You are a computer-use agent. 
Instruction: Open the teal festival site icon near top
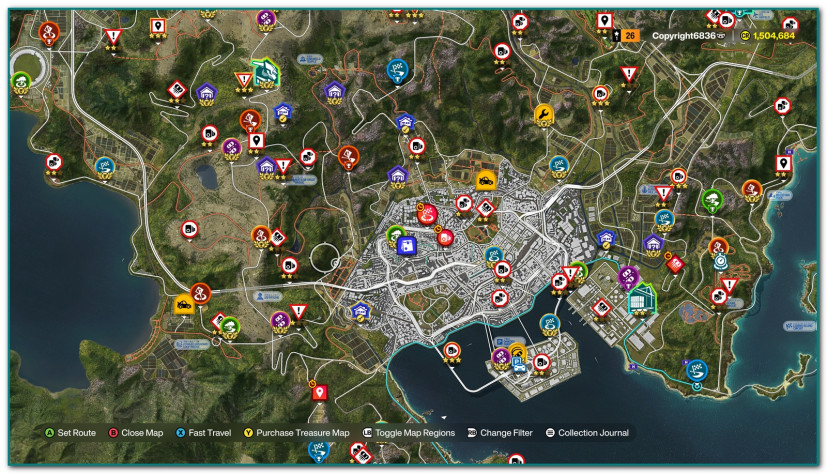pyautogui.click(x=265, y=73)
